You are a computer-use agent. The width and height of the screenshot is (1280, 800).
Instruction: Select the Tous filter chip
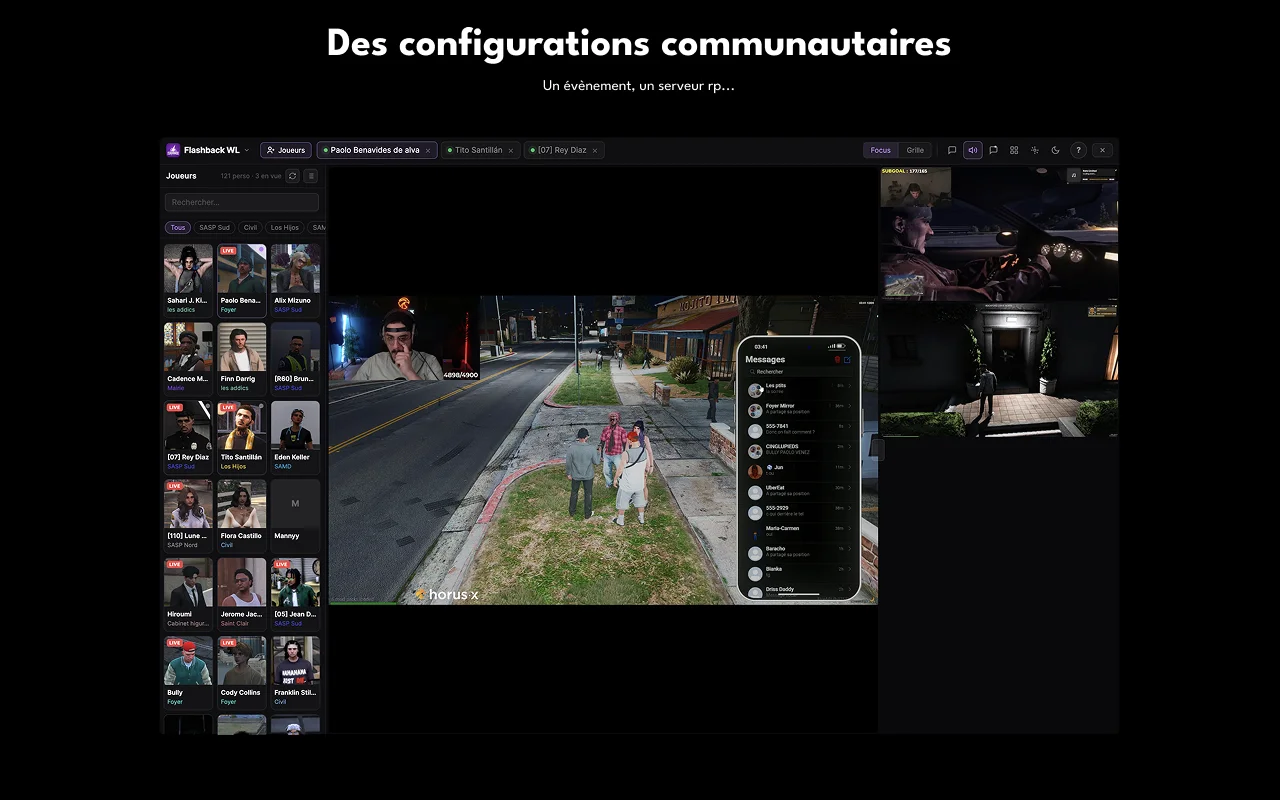click(178, 228)
